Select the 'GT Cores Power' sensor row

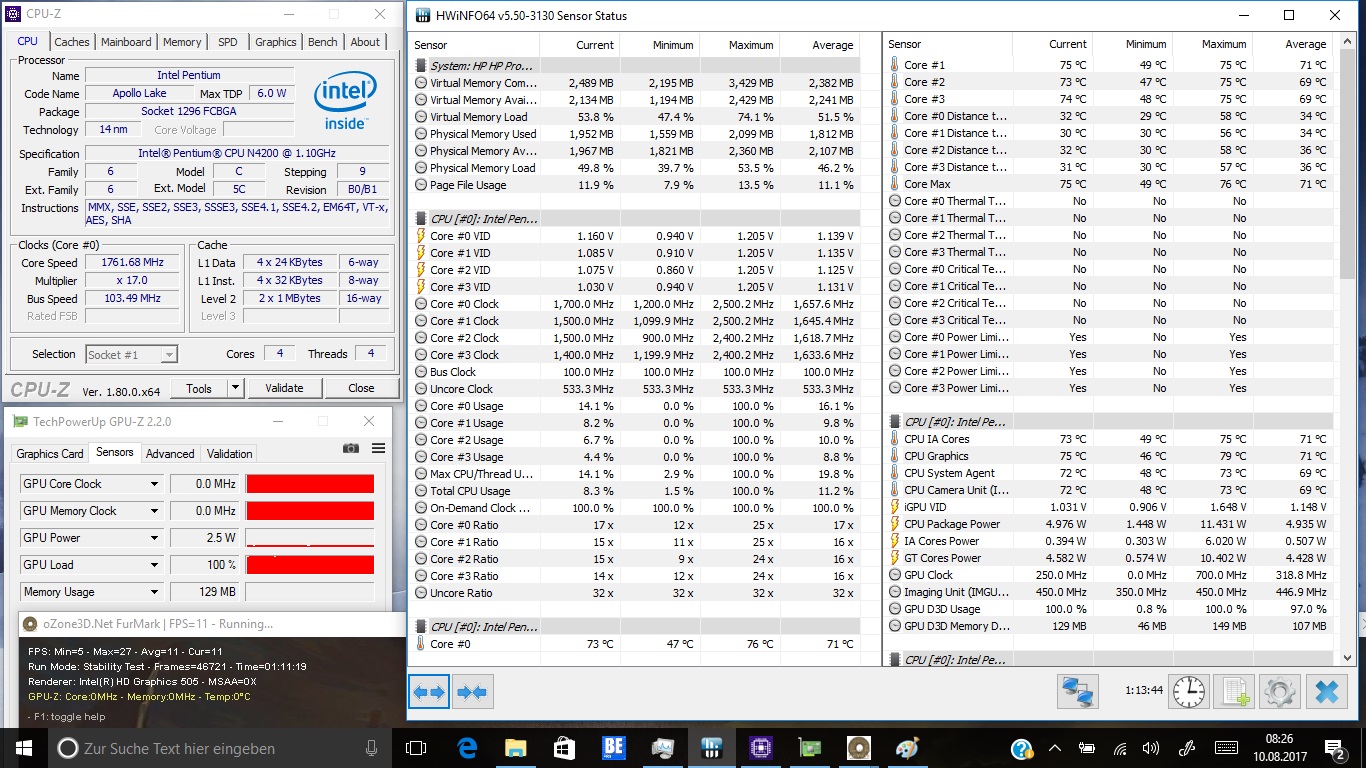click(x=1109, y=558)
